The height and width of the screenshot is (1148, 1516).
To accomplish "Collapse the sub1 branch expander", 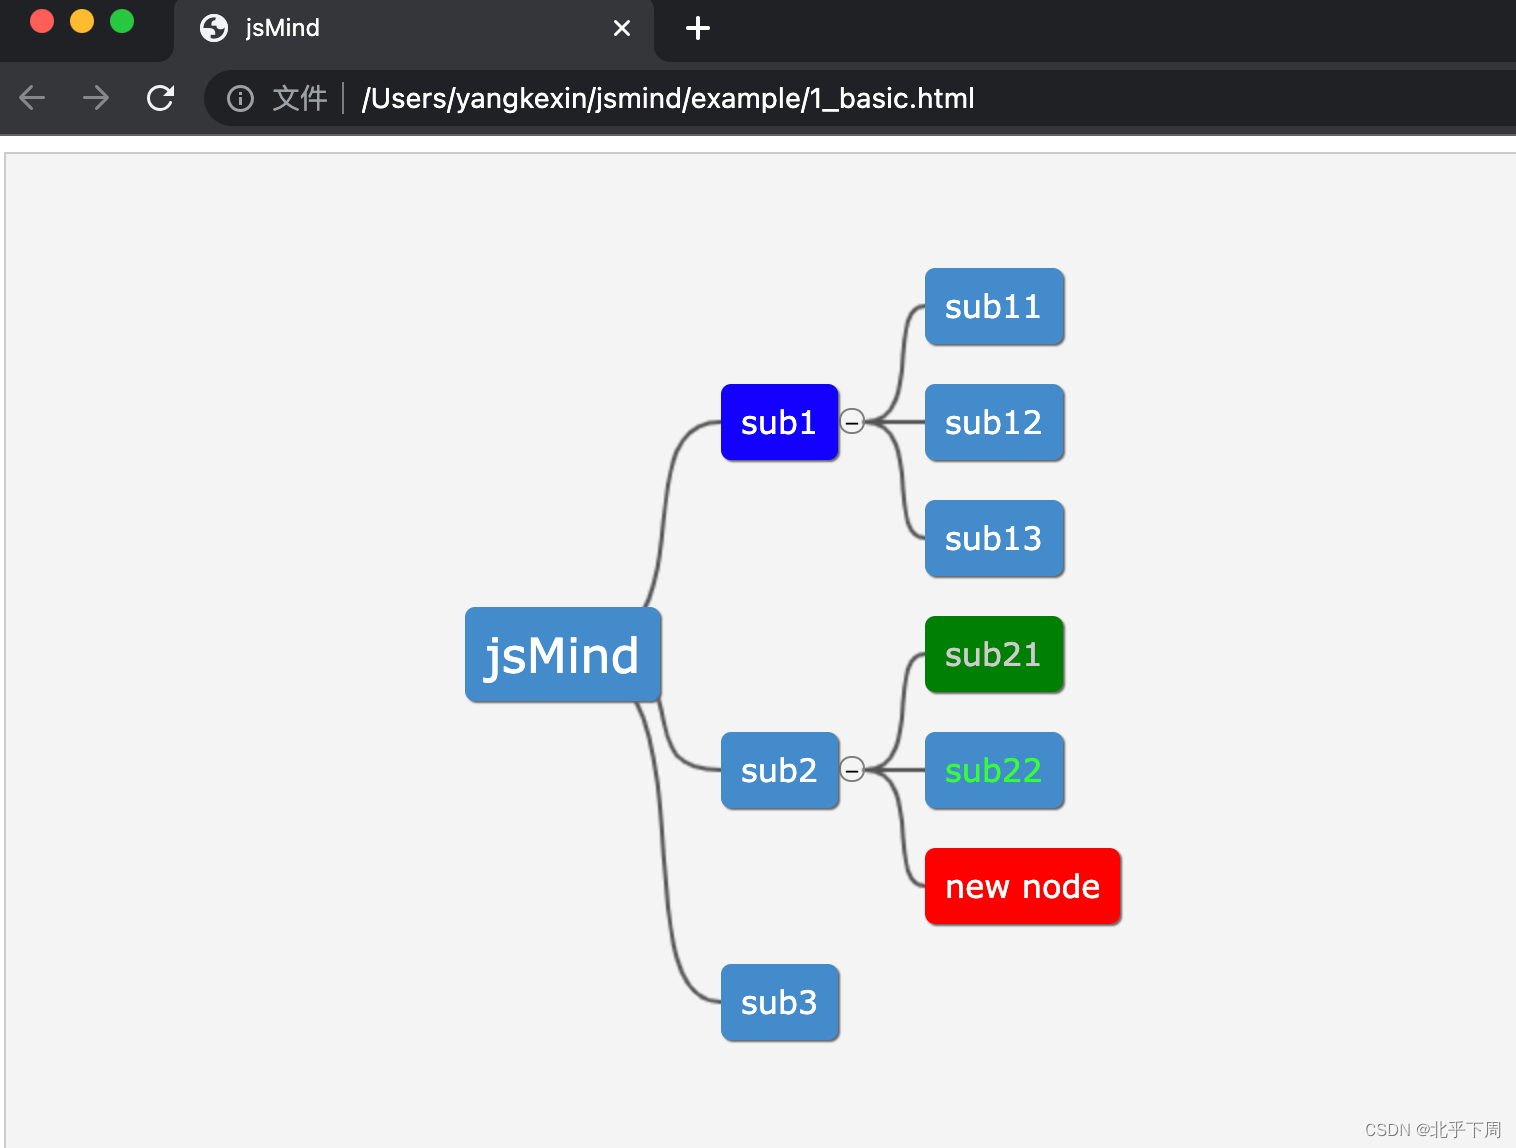I will pos(852,422).
